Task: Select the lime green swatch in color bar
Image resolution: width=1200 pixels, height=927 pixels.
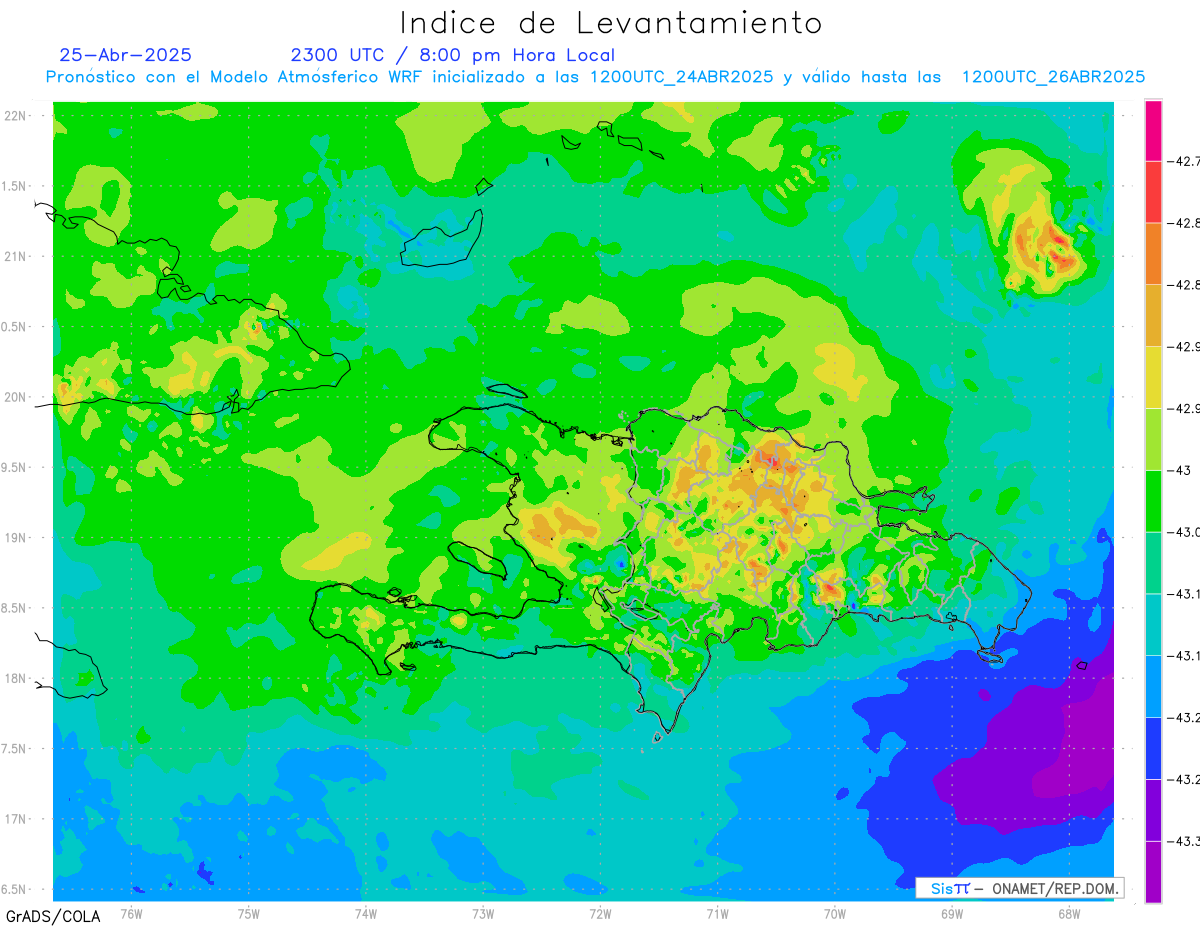Action: click(x=1153, y=439)
